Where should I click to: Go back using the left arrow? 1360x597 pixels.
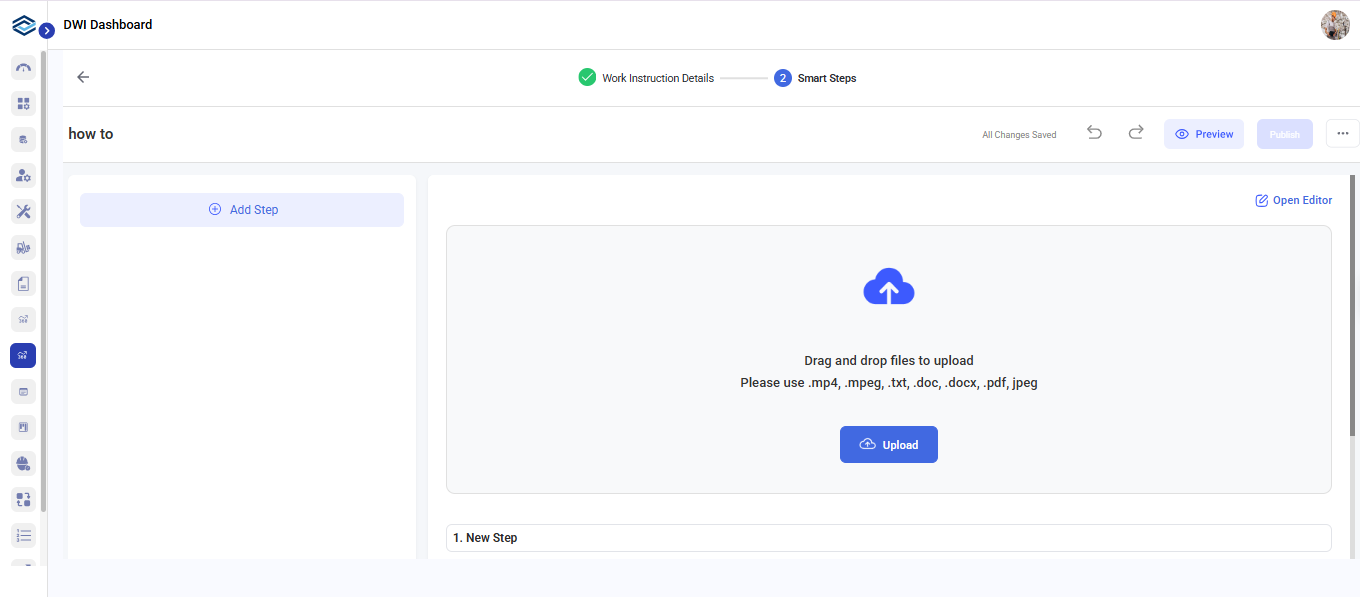(83, 77)
